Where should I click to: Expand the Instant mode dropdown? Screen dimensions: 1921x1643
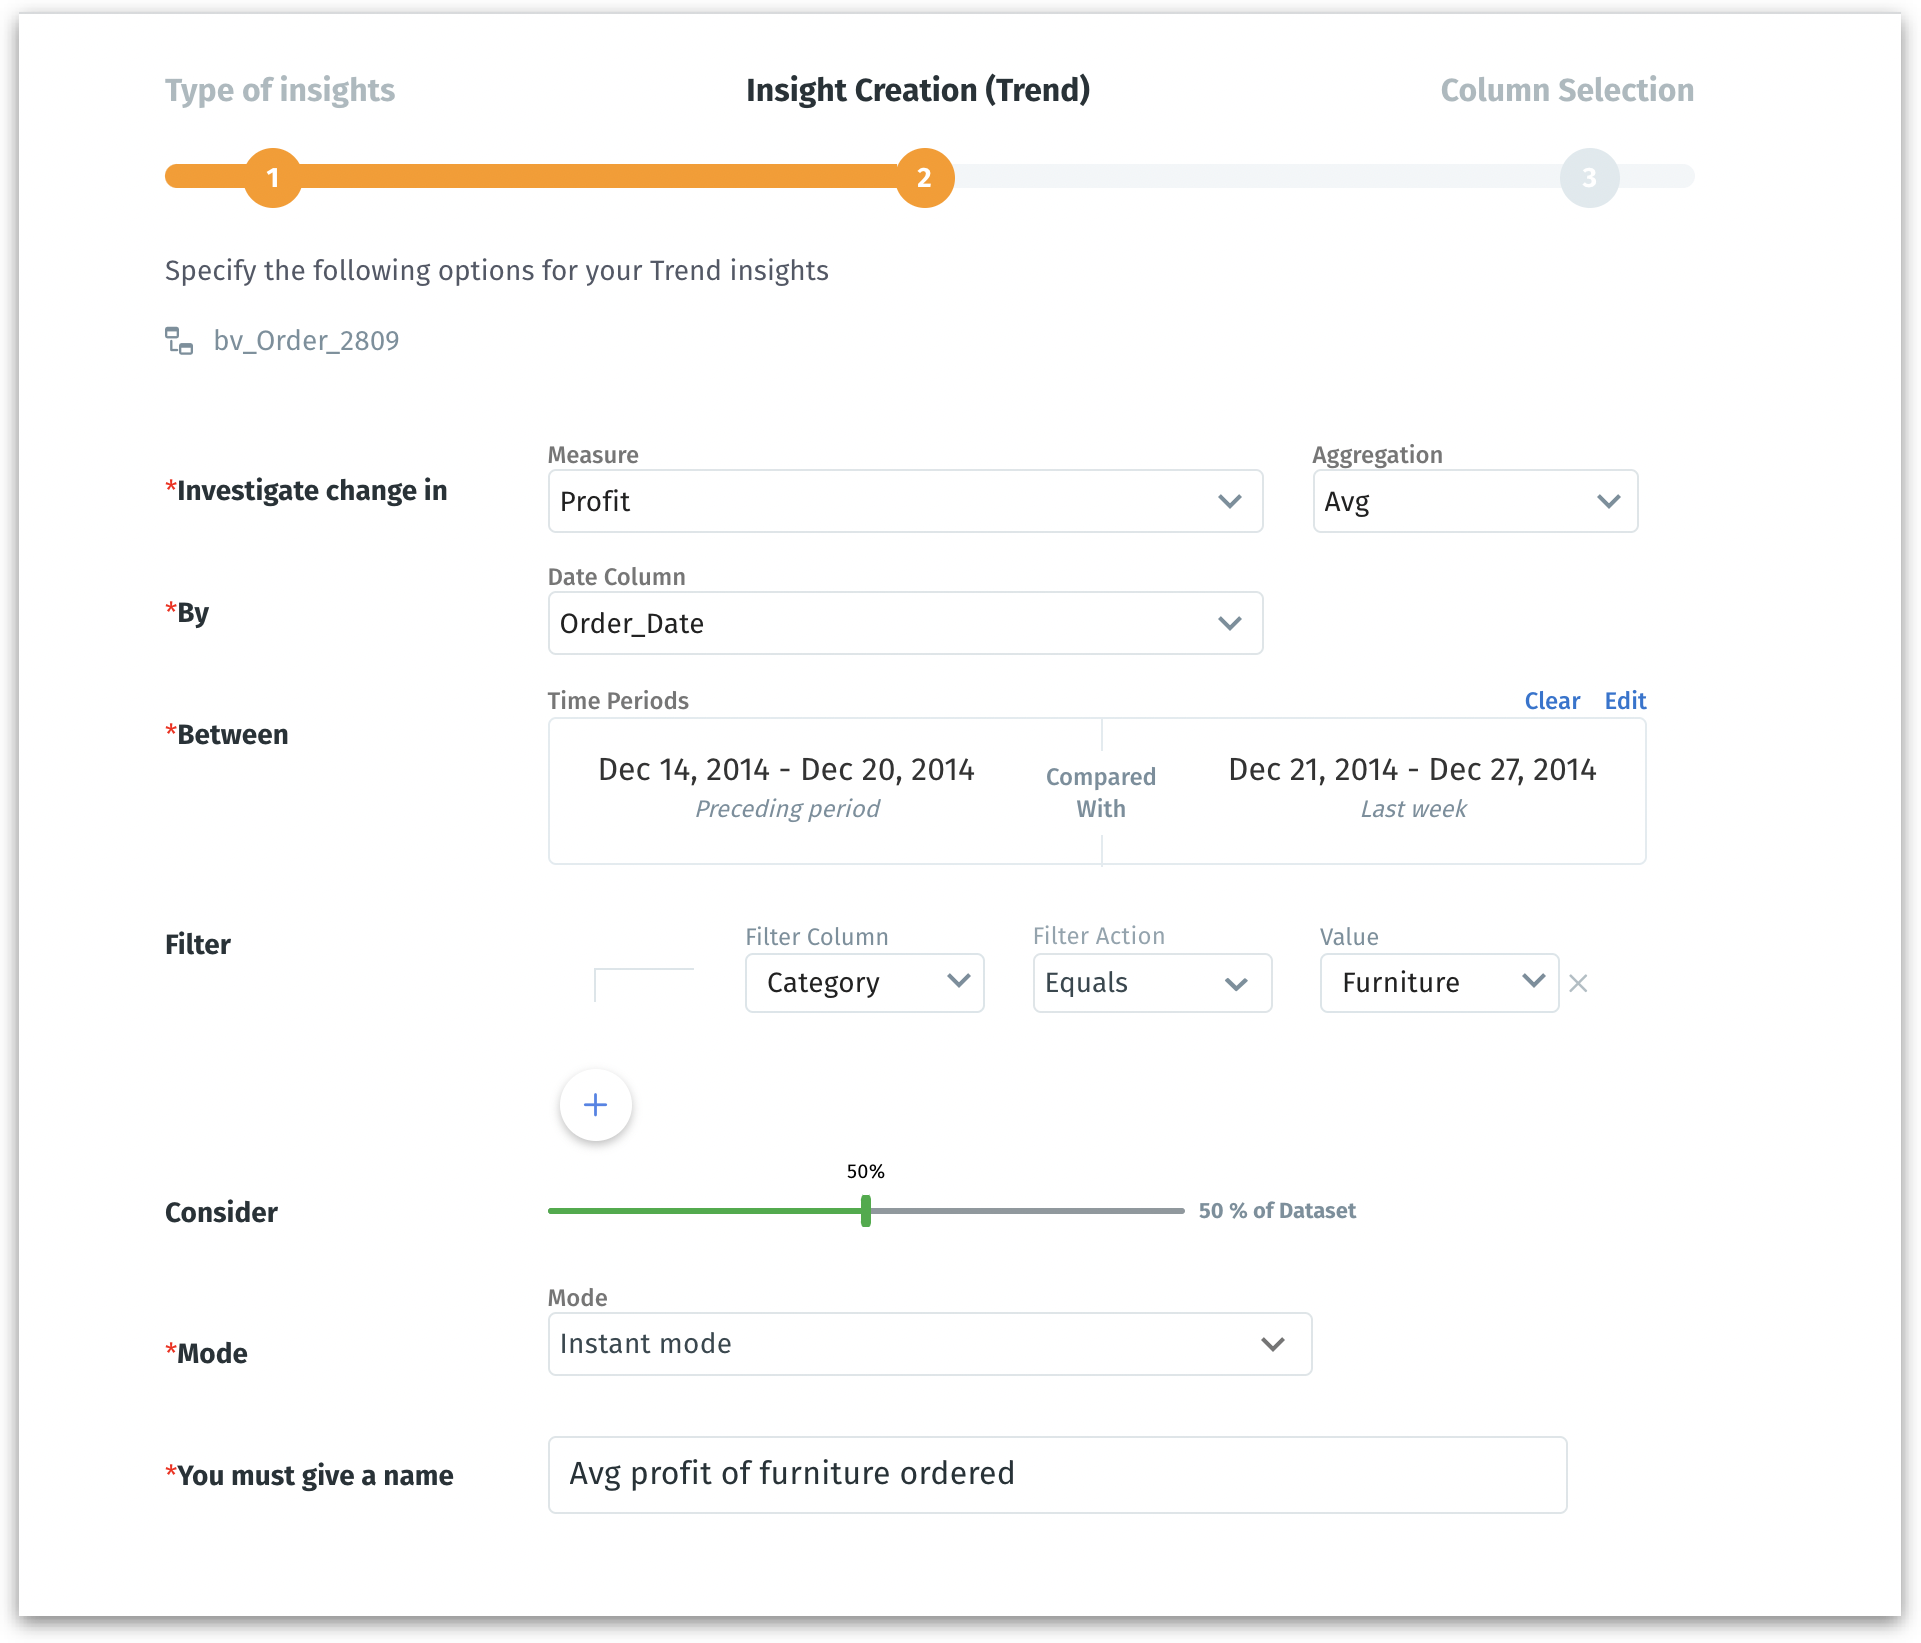click(x=929, y=1344)
